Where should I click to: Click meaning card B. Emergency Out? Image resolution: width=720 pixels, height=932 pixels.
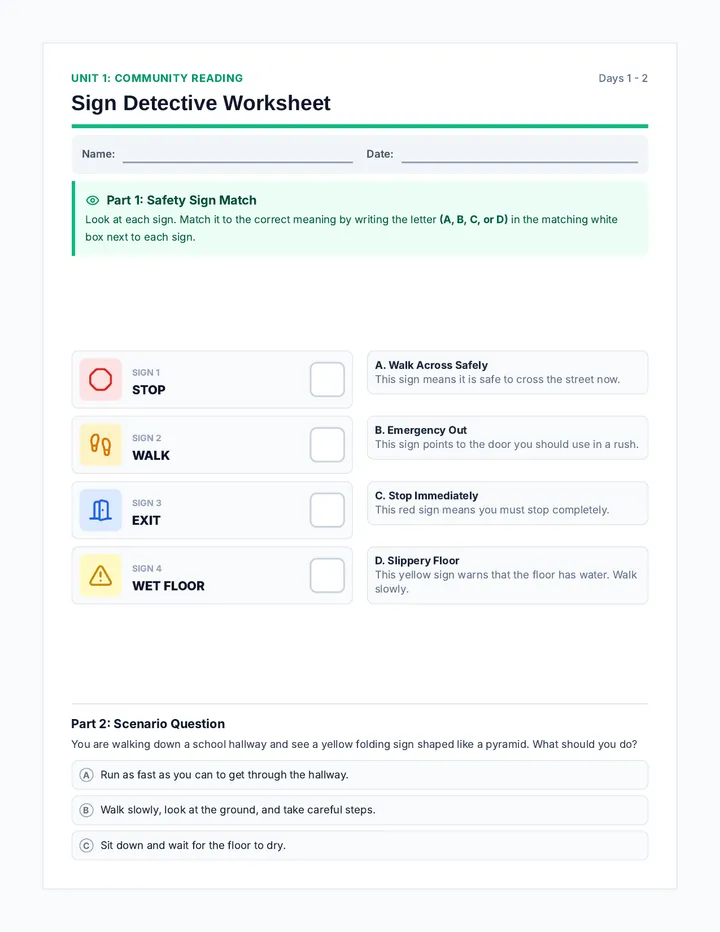click(507, 437)
